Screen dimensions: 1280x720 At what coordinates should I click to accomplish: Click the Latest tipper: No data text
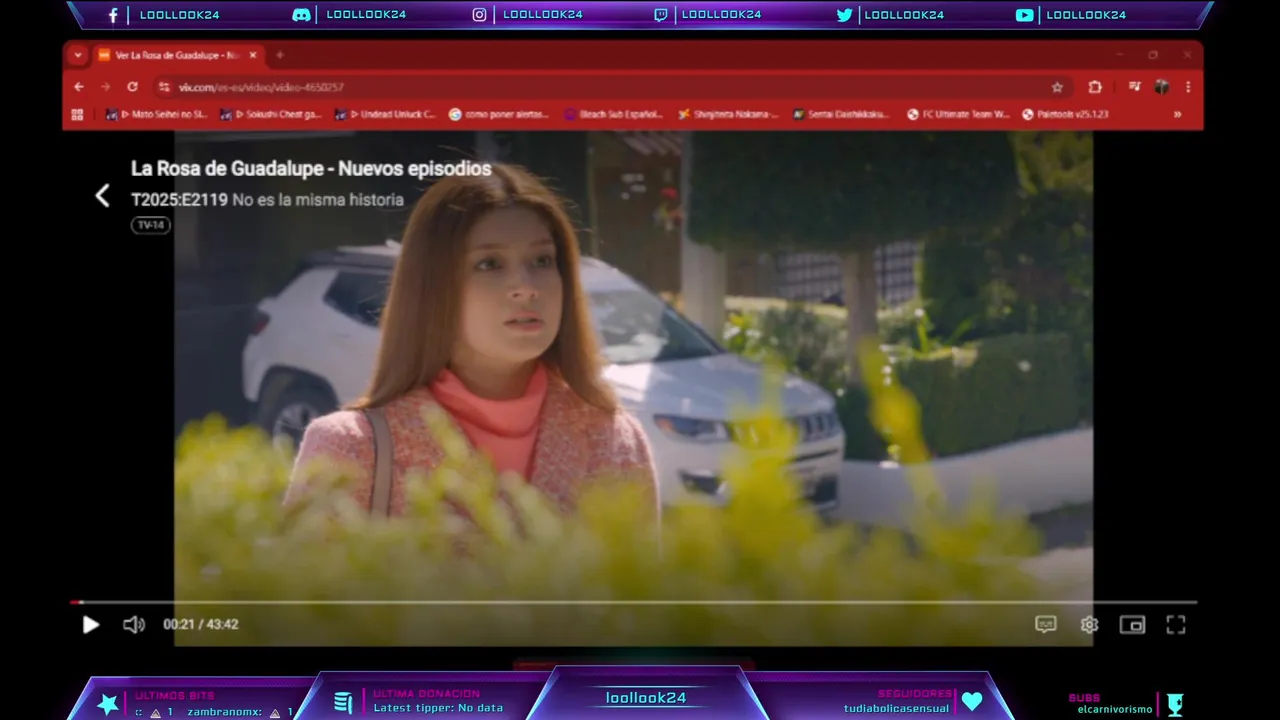tap(438, 708)
